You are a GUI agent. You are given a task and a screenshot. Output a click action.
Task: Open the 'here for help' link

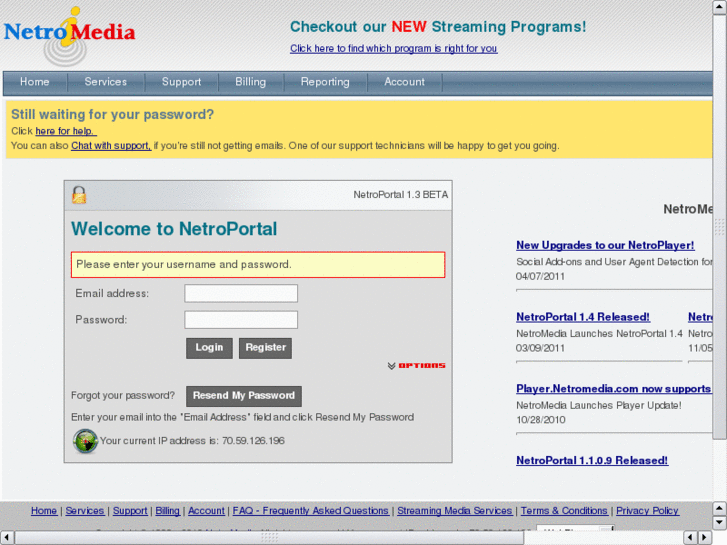pyautogui.click(x=66, y=131)
